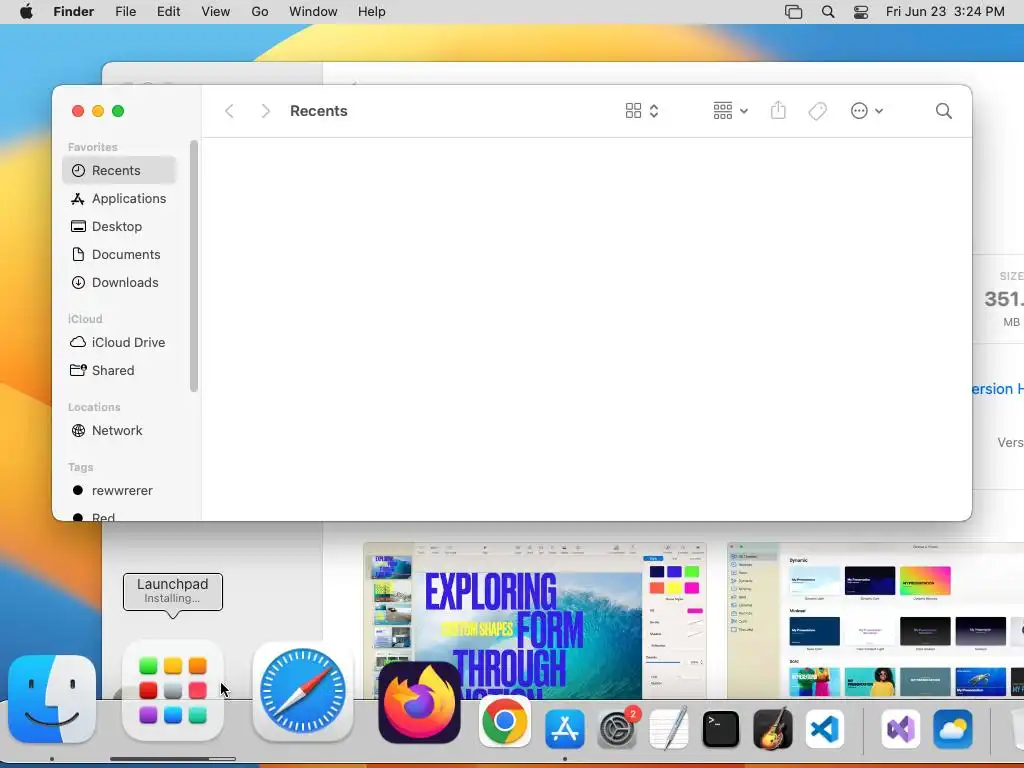The height and width of the screenshot is (768, 1024).
Task: Go to Documents in the sidebar
Action: [119, 255]
